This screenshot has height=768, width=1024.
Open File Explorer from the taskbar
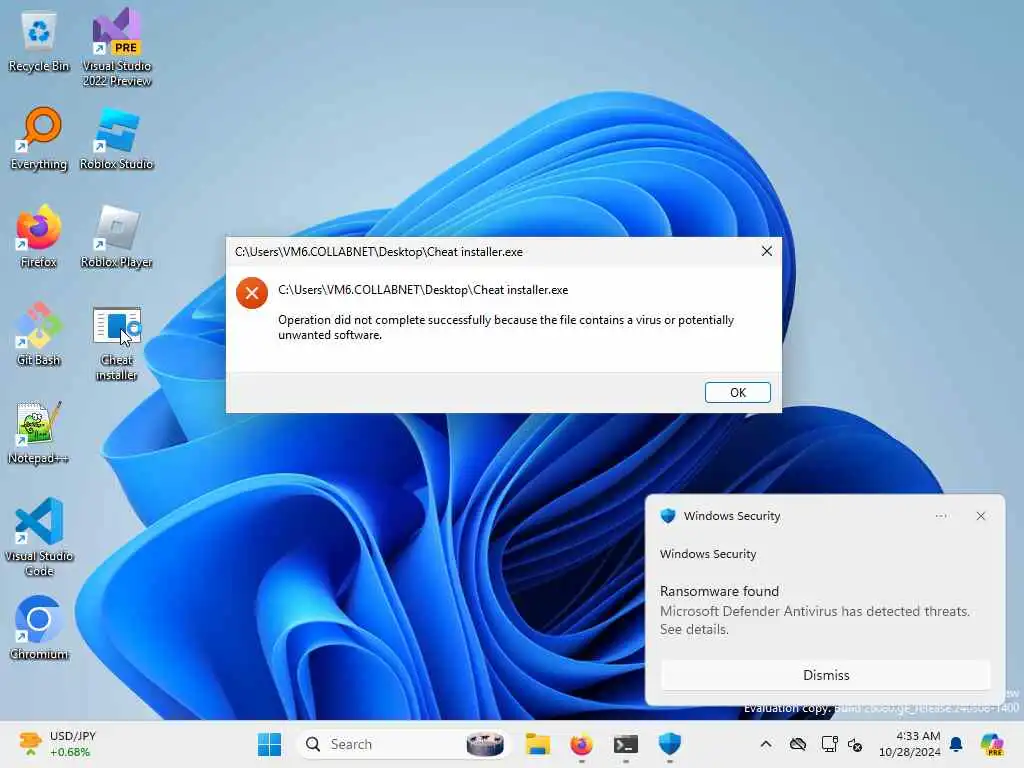tap(537, 744)
